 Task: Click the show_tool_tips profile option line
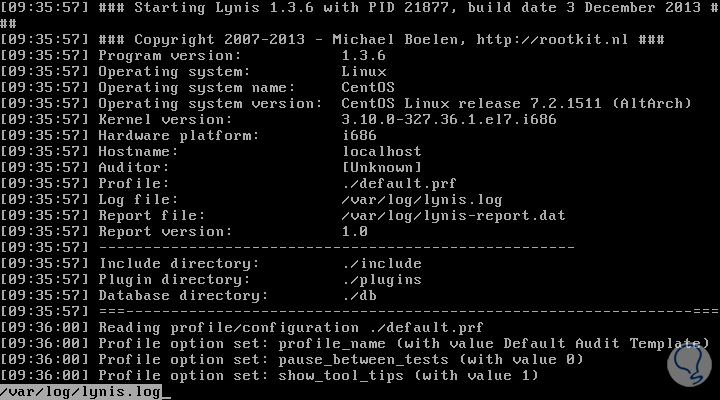click(x=318, y=376)
